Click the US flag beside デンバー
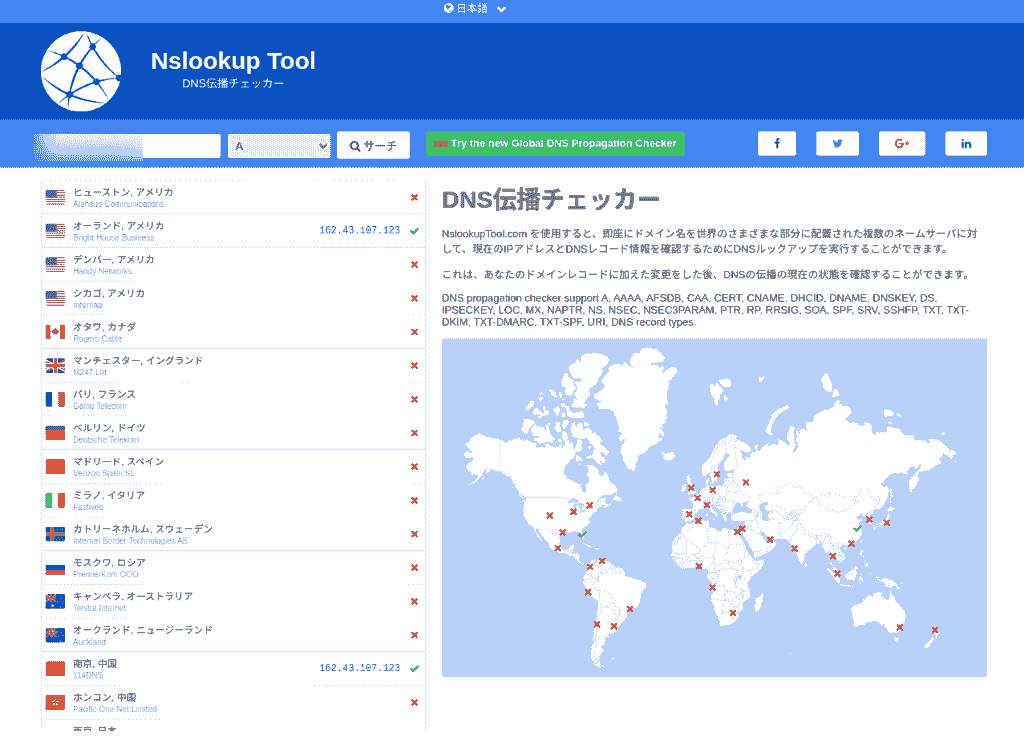 tap(56, 264)
